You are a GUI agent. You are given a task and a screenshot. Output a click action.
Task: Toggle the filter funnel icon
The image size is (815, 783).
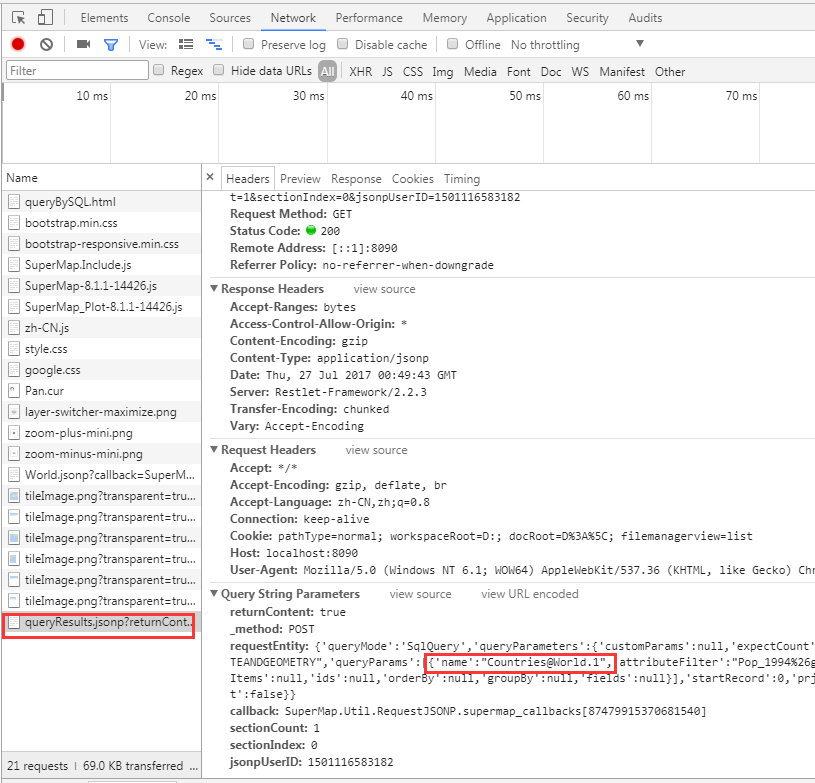point(111,45)
